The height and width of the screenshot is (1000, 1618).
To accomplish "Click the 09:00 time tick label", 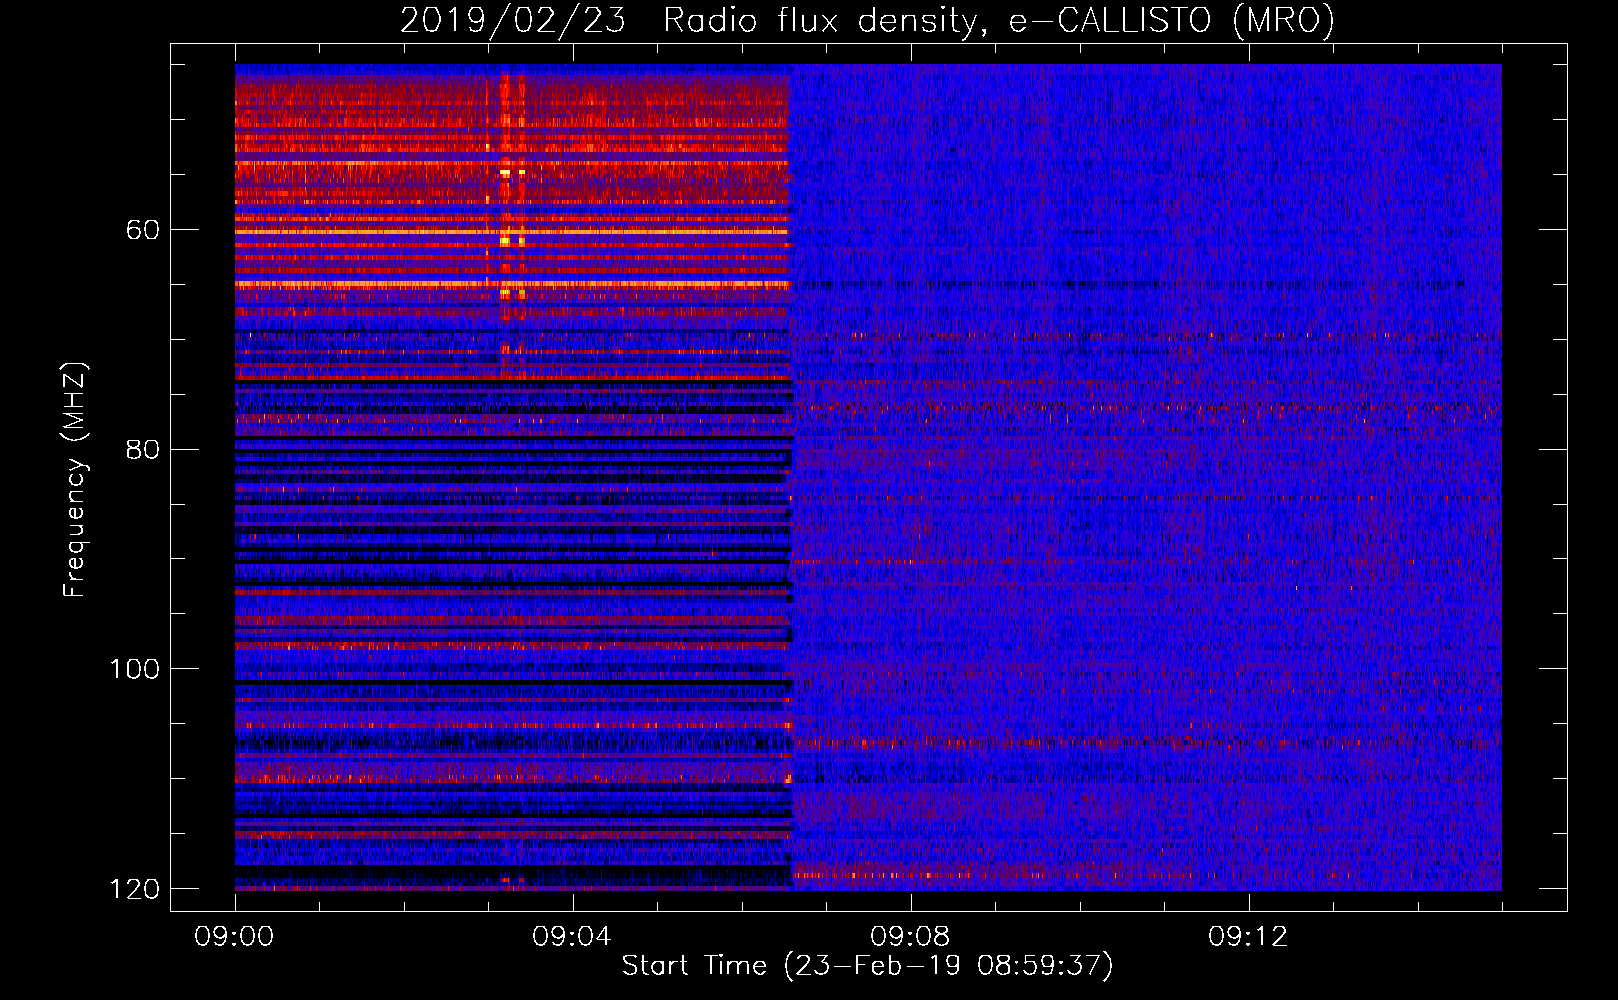I will pyautogui.click(x=235, y=937).
